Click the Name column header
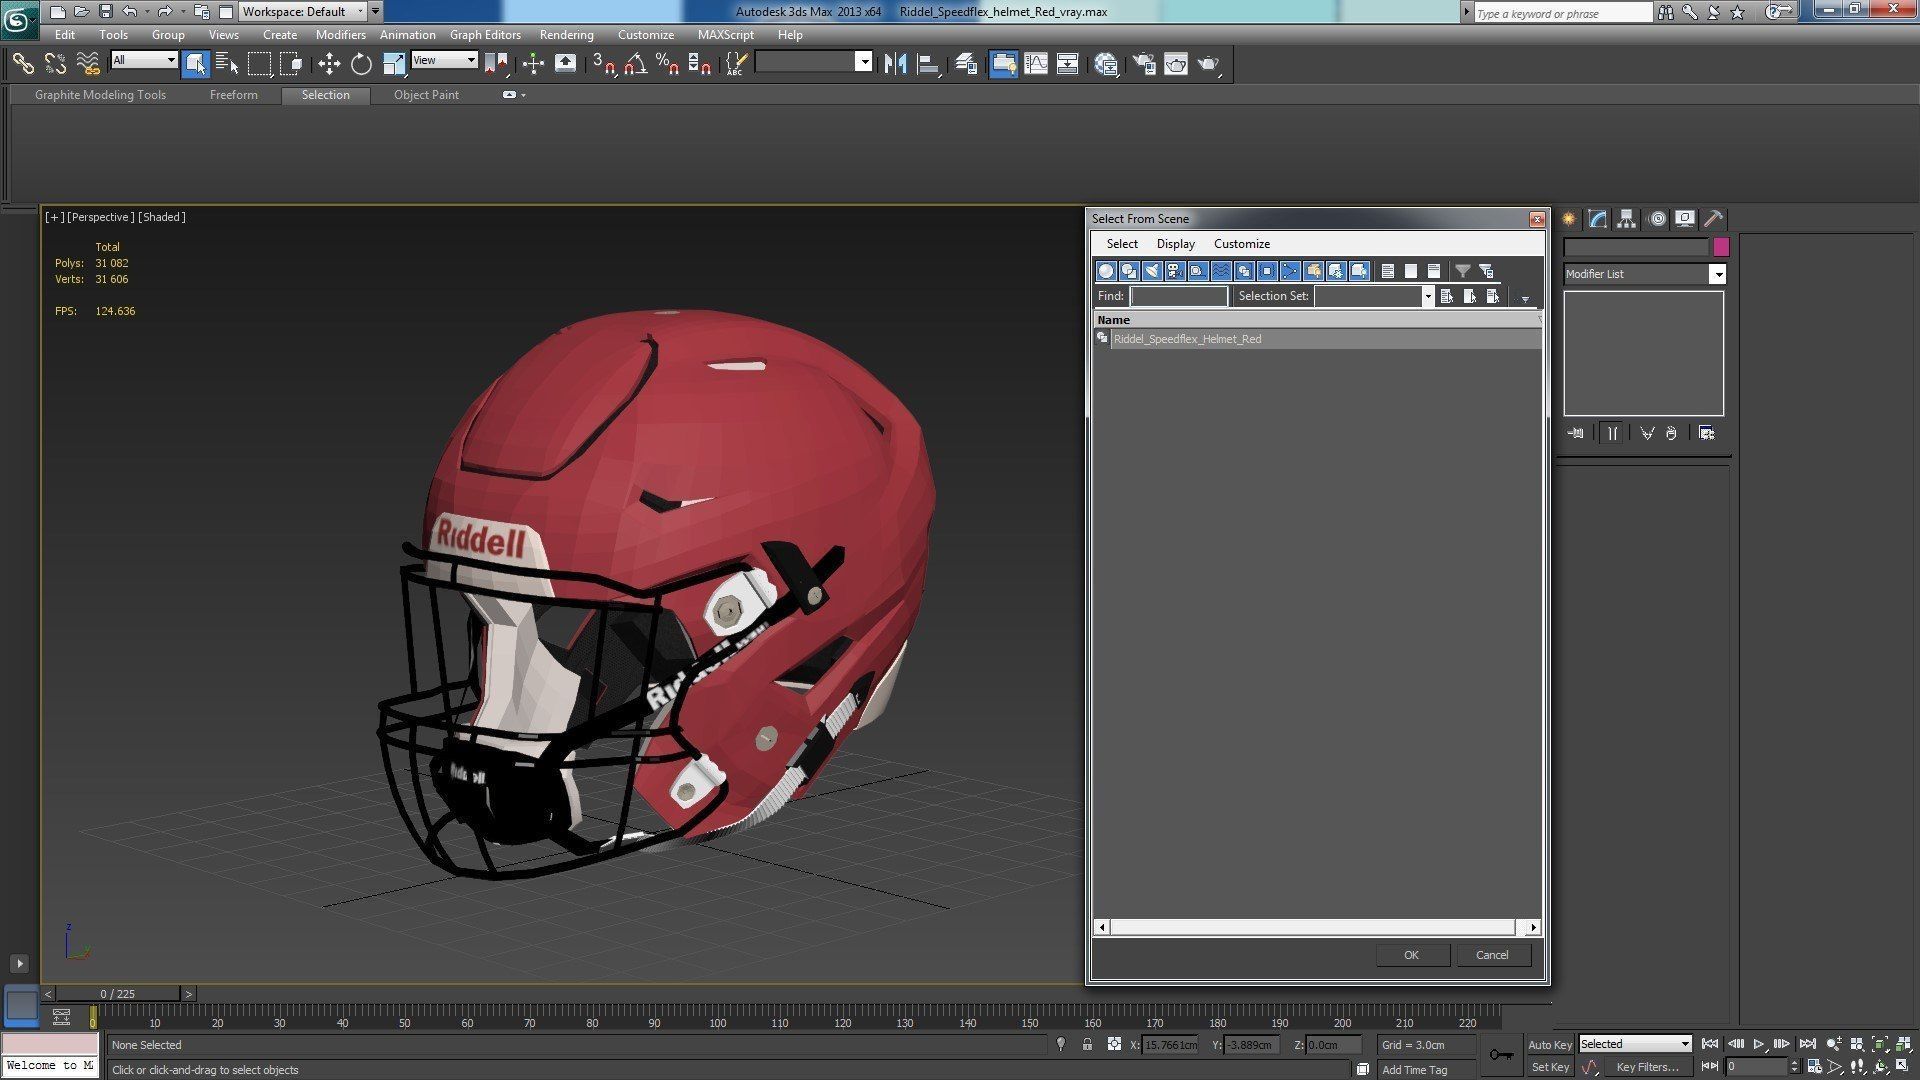Viewport: 1920px width, 1080px height. coord(1316,320)
